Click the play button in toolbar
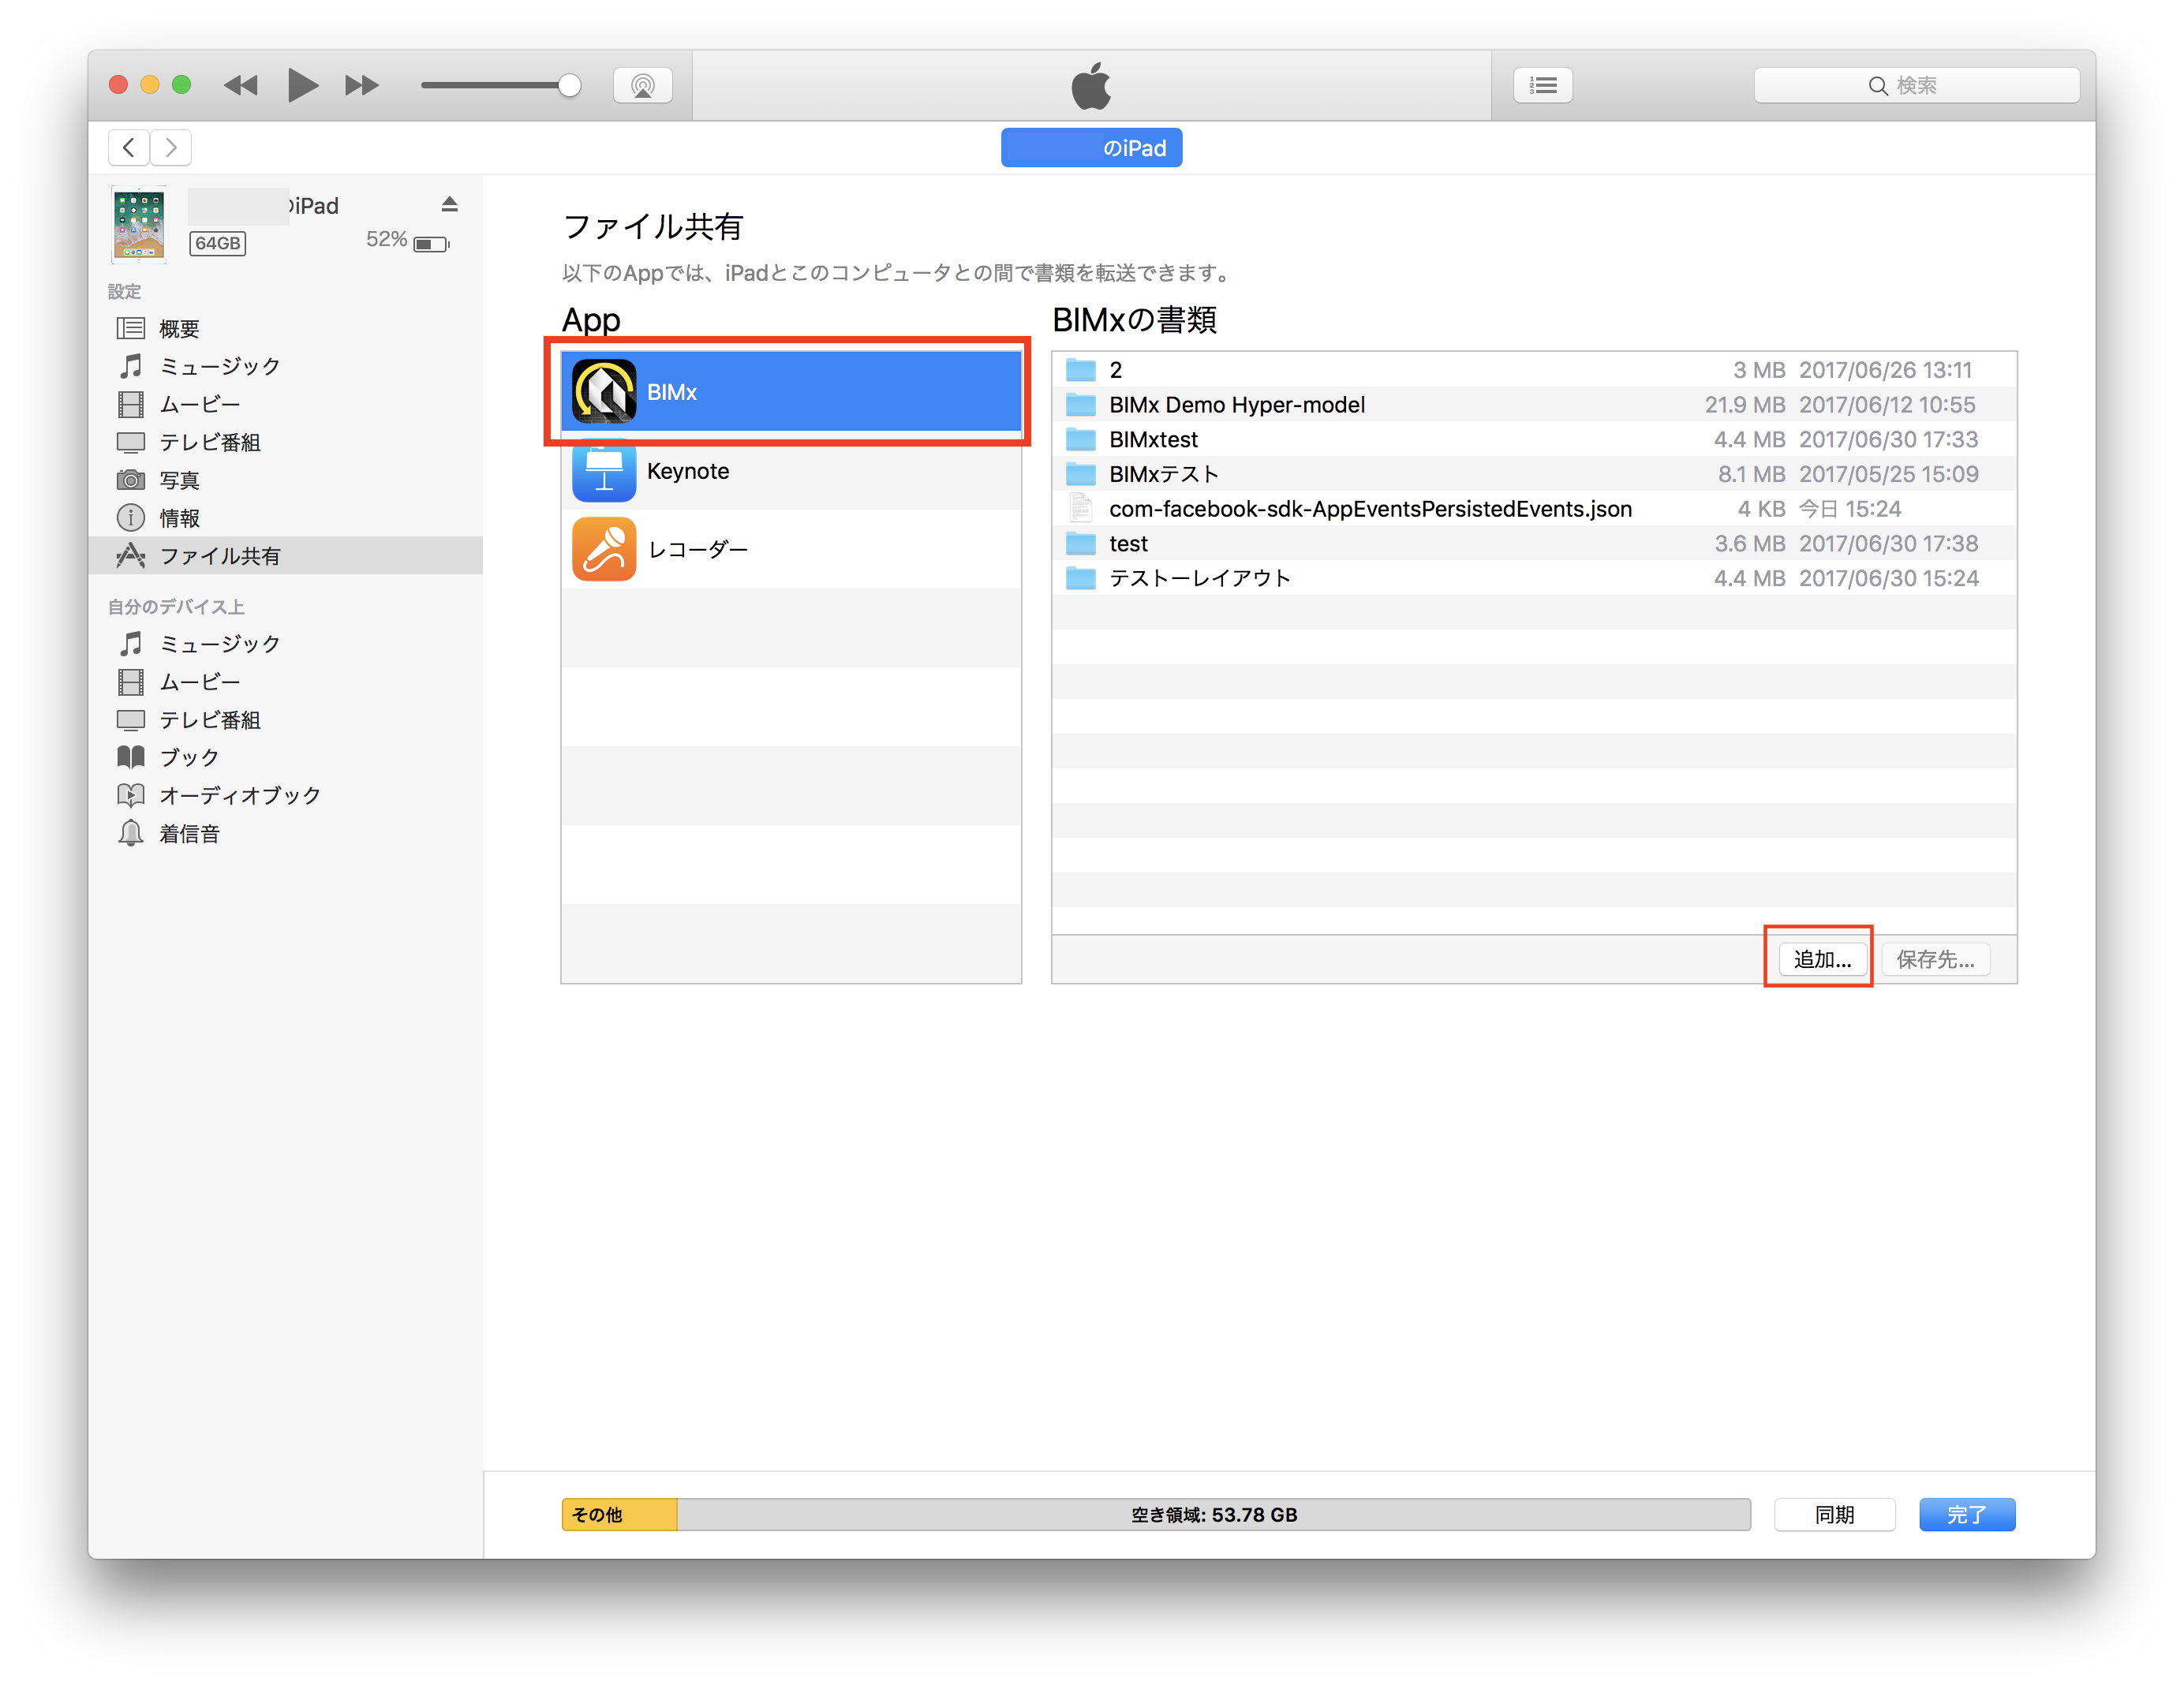Viewport: 2184px width, 1685px height. pos(302,85)
